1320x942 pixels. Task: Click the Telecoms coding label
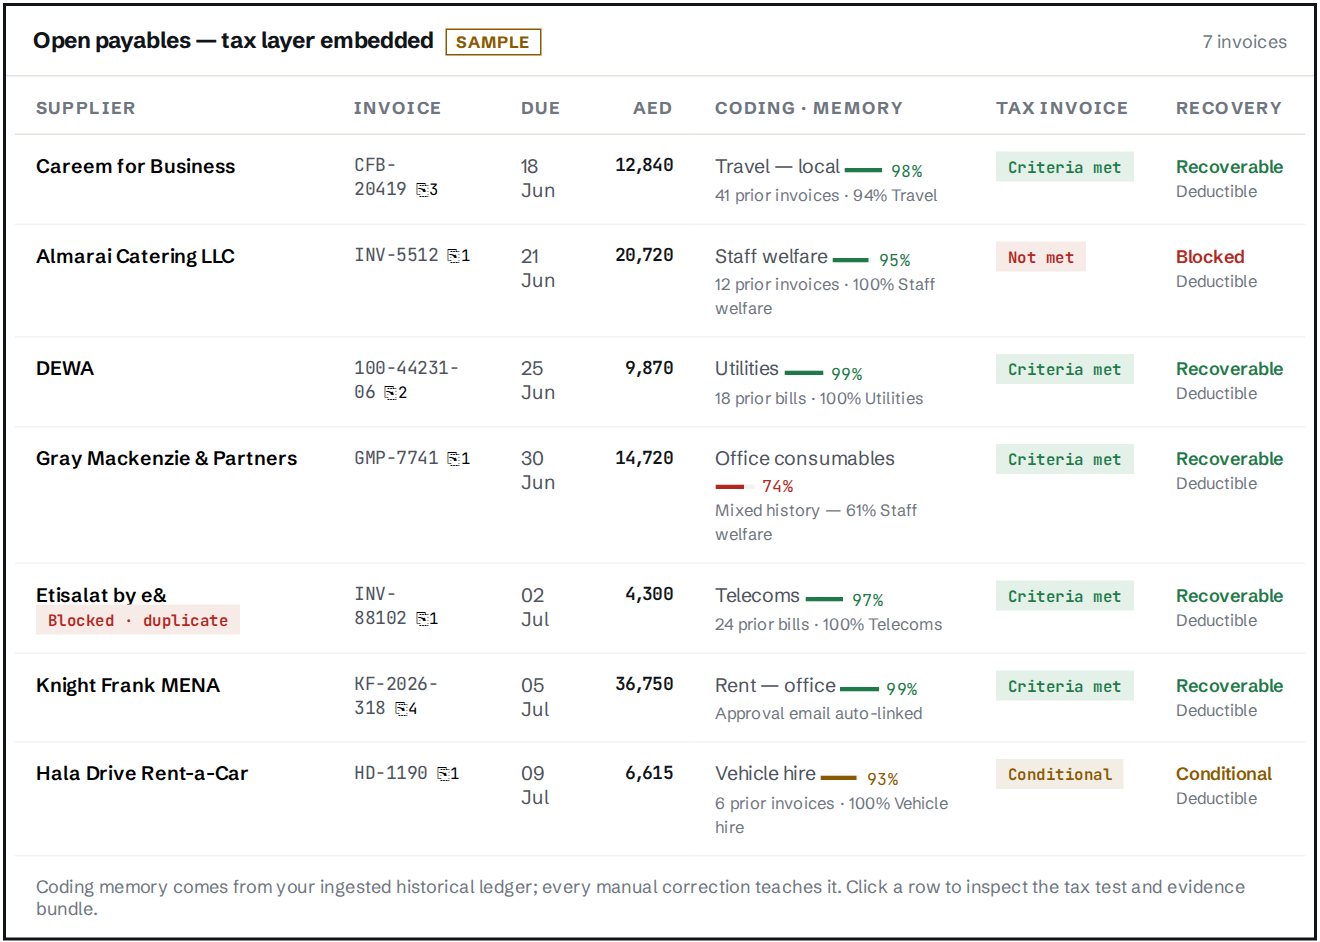[x=757, y=596]
